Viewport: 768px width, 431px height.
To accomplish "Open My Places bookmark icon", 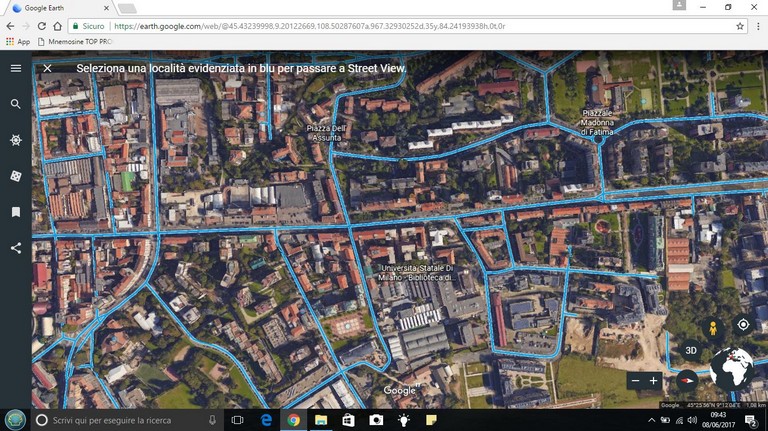I will tap(16, 212).
